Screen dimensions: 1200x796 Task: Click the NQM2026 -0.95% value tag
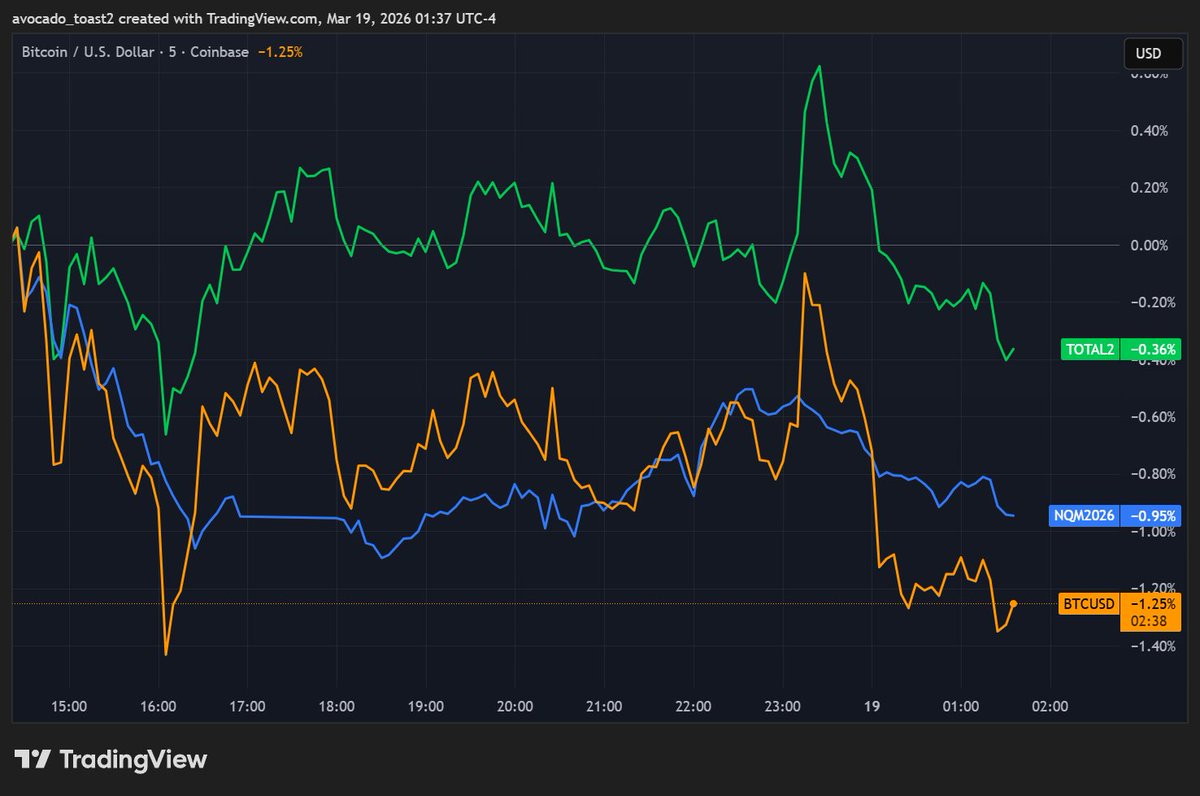[x=1151, y=516]
